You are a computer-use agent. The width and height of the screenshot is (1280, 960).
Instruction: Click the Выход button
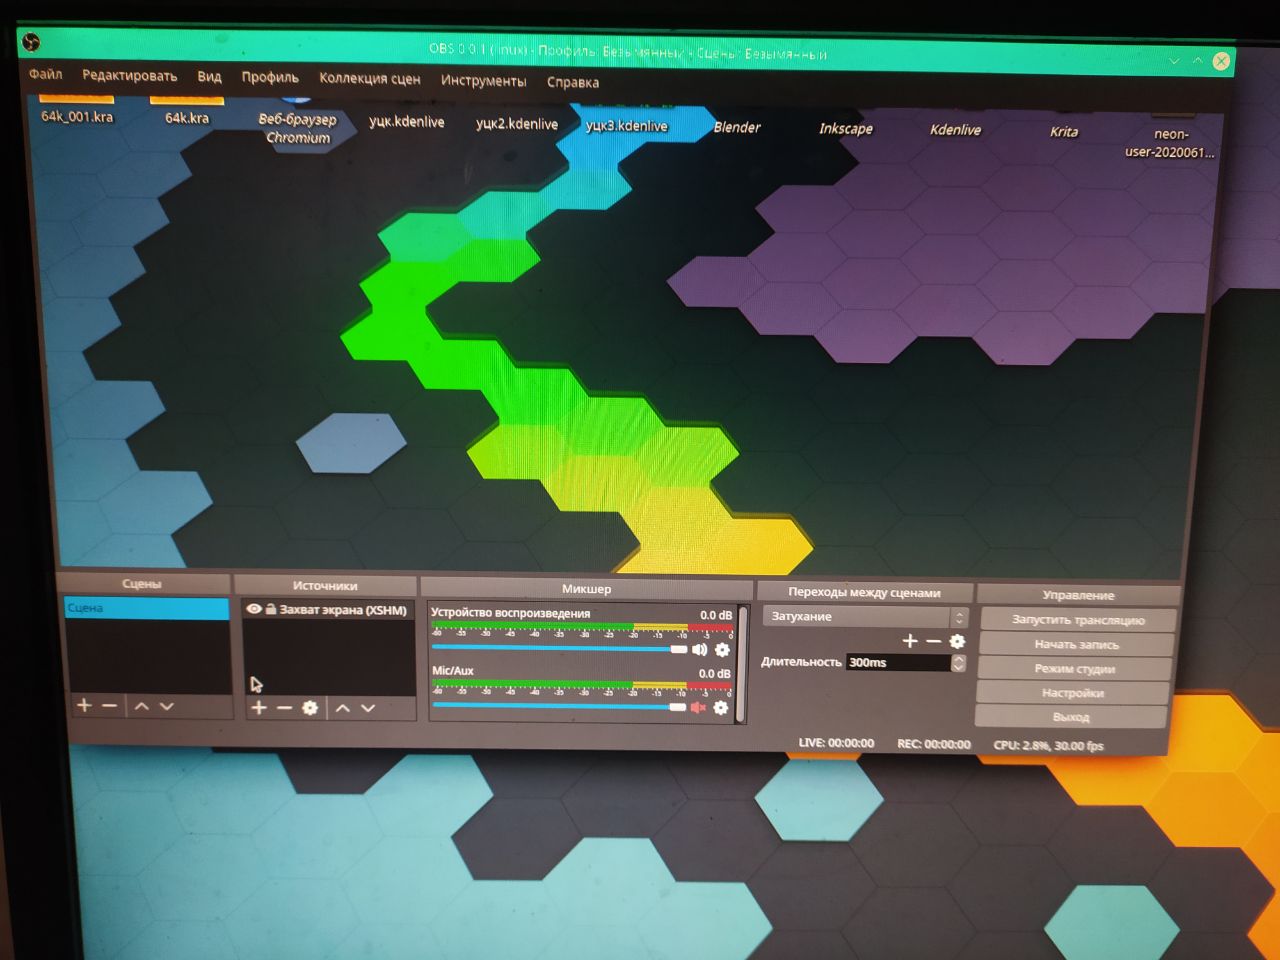pos(1071,717)
